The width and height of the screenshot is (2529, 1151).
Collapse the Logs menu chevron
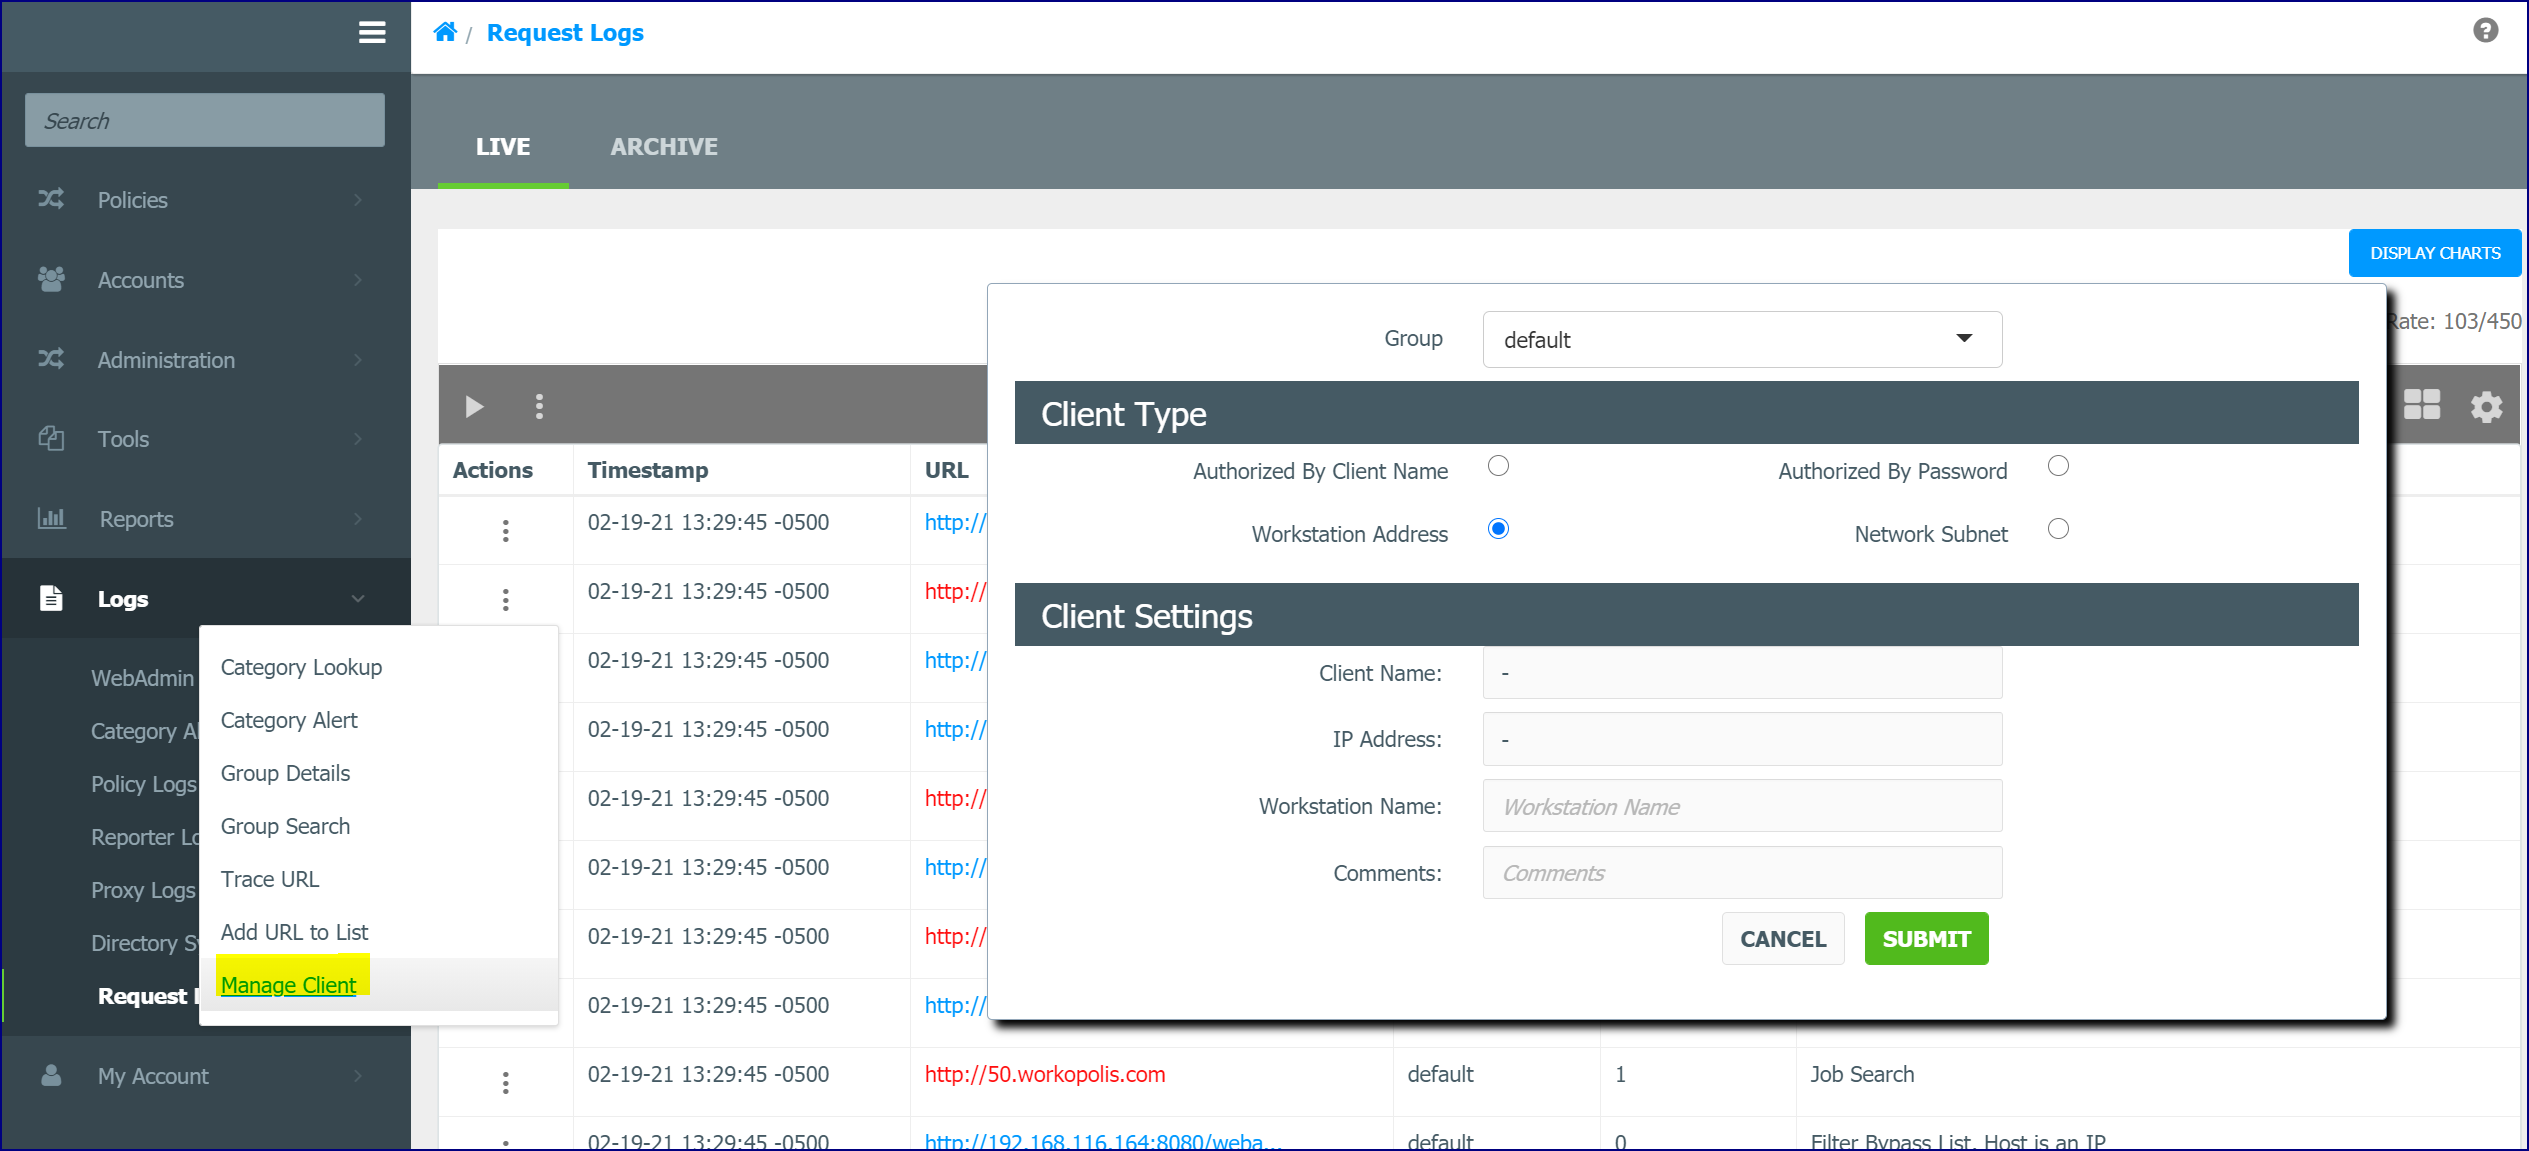[358, 599]
